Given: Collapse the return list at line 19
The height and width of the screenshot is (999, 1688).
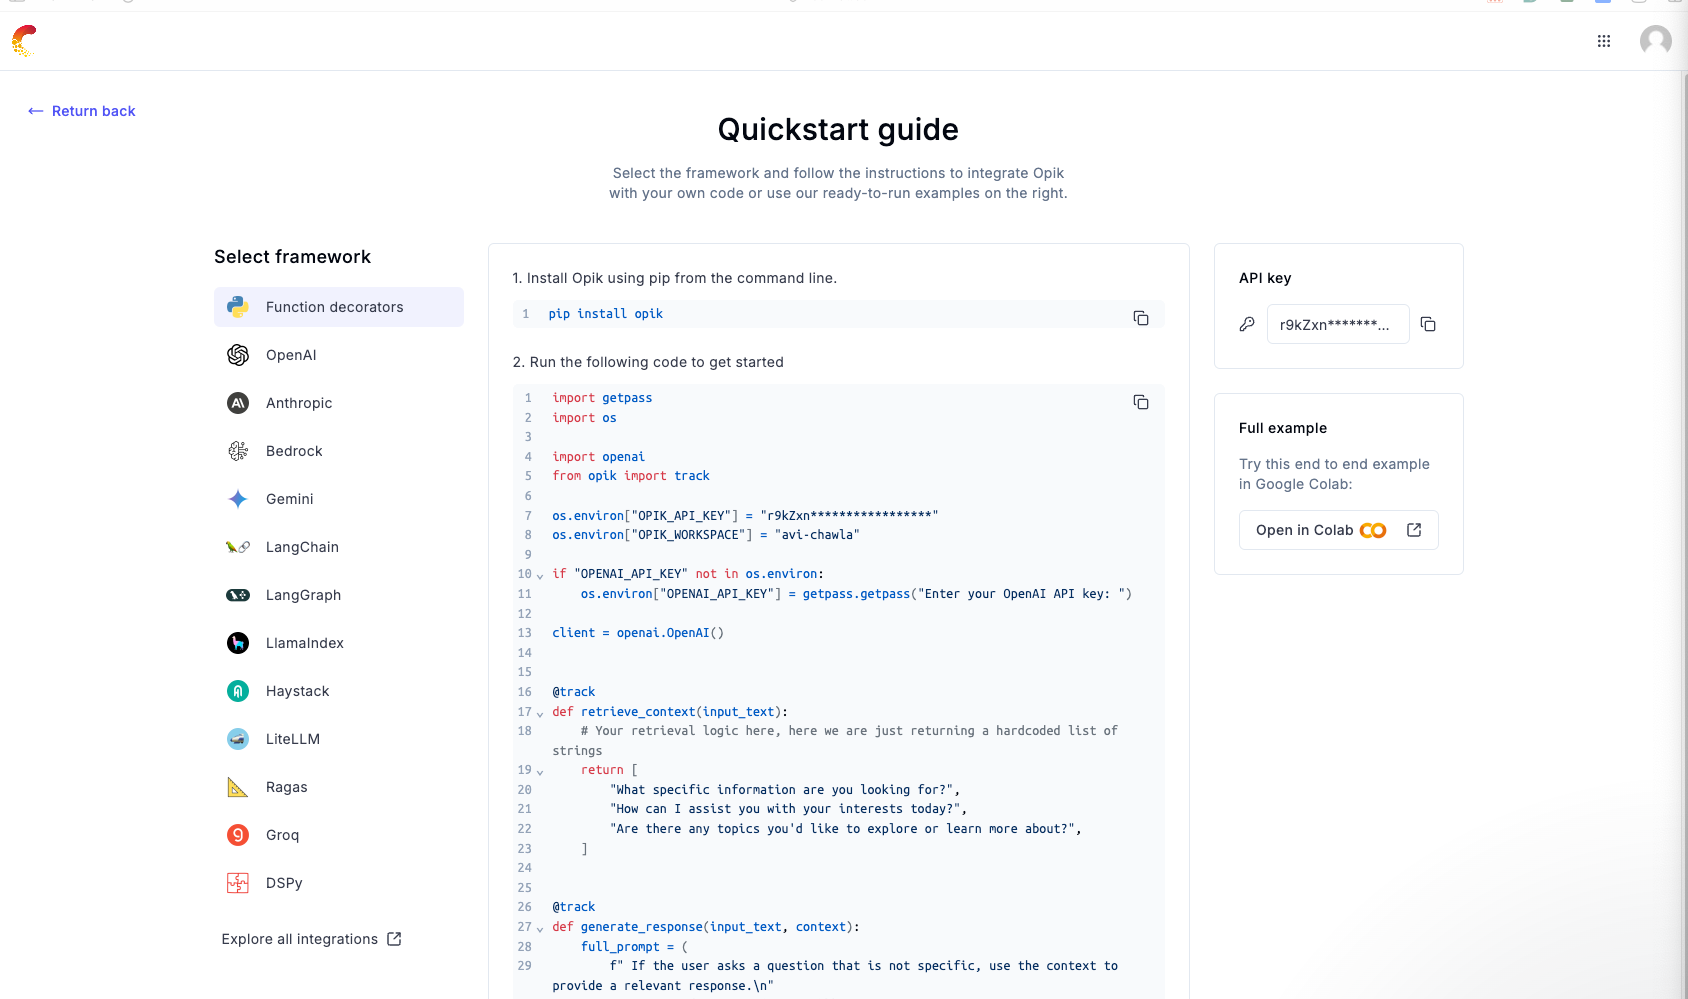Looking at the screenshot, I should (x=540, y=771).
